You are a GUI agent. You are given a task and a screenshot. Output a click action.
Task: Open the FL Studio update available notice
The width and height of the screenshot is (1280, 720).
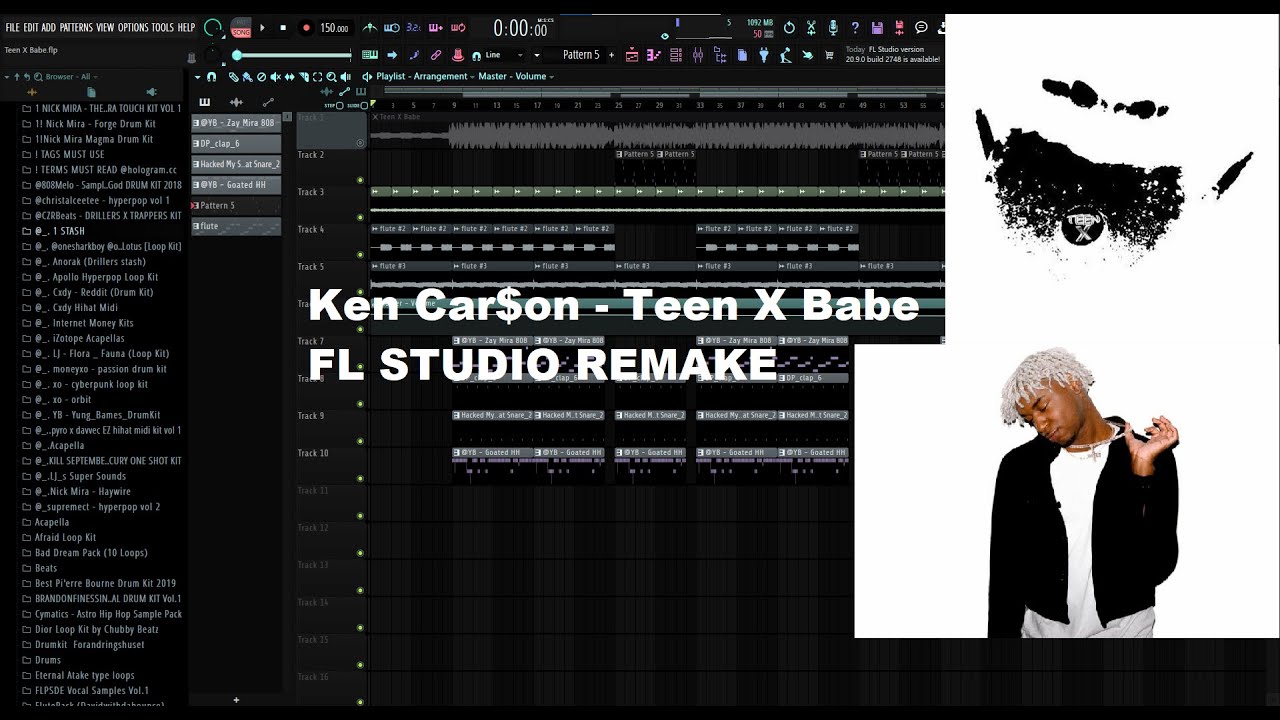pos(893,54)
